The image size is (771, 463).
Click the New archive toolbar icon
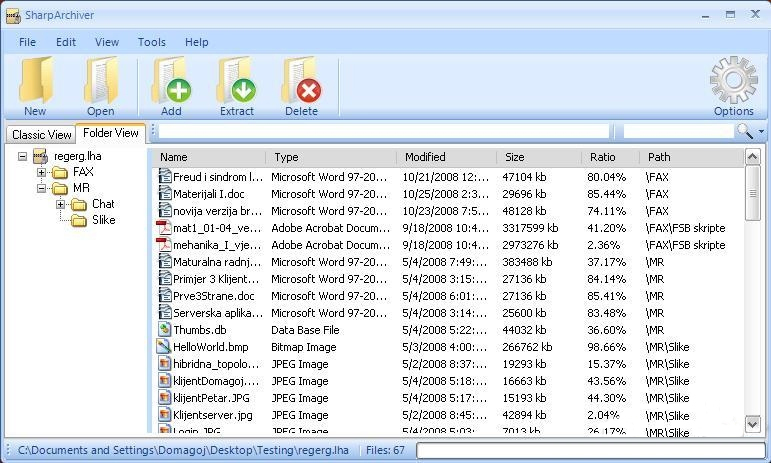(35, 80)
